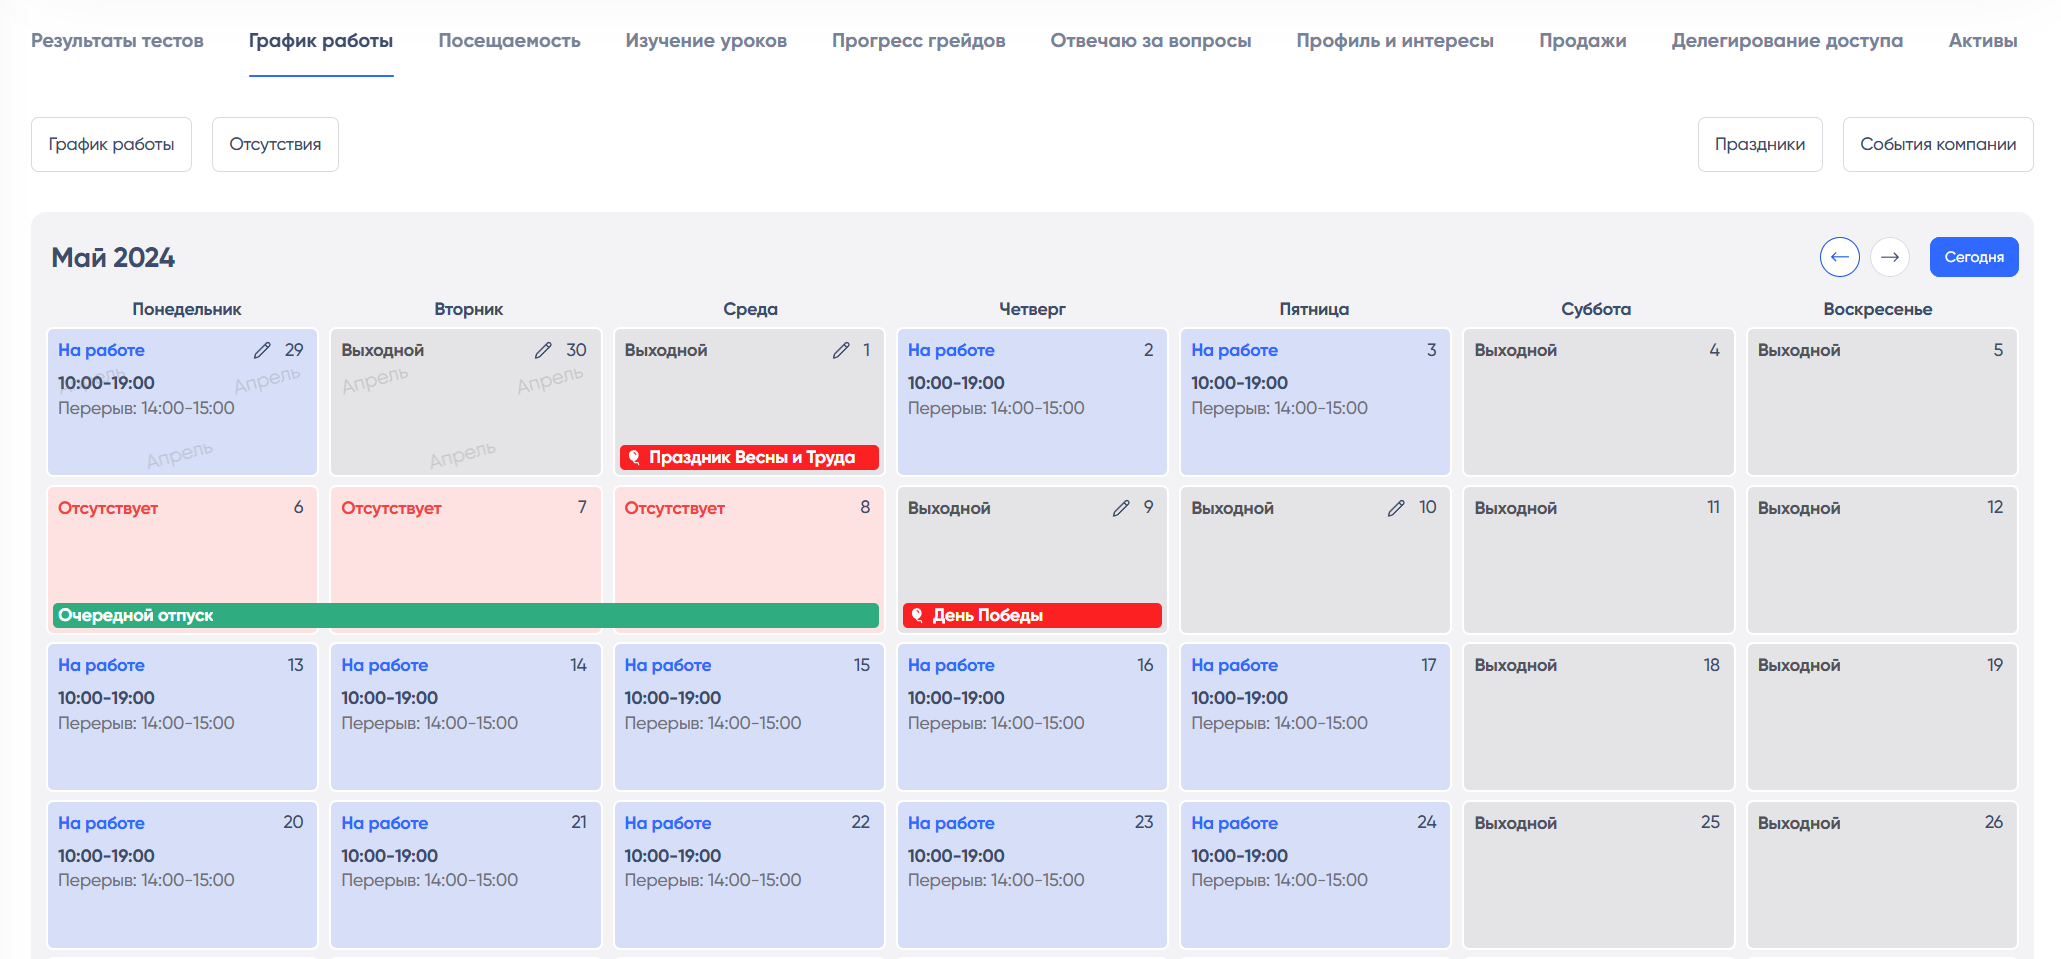This screenshot has height=959, width=2061.
Task: Open the Праздники button
Action: pyautogui.click(x=1759, y=145)
